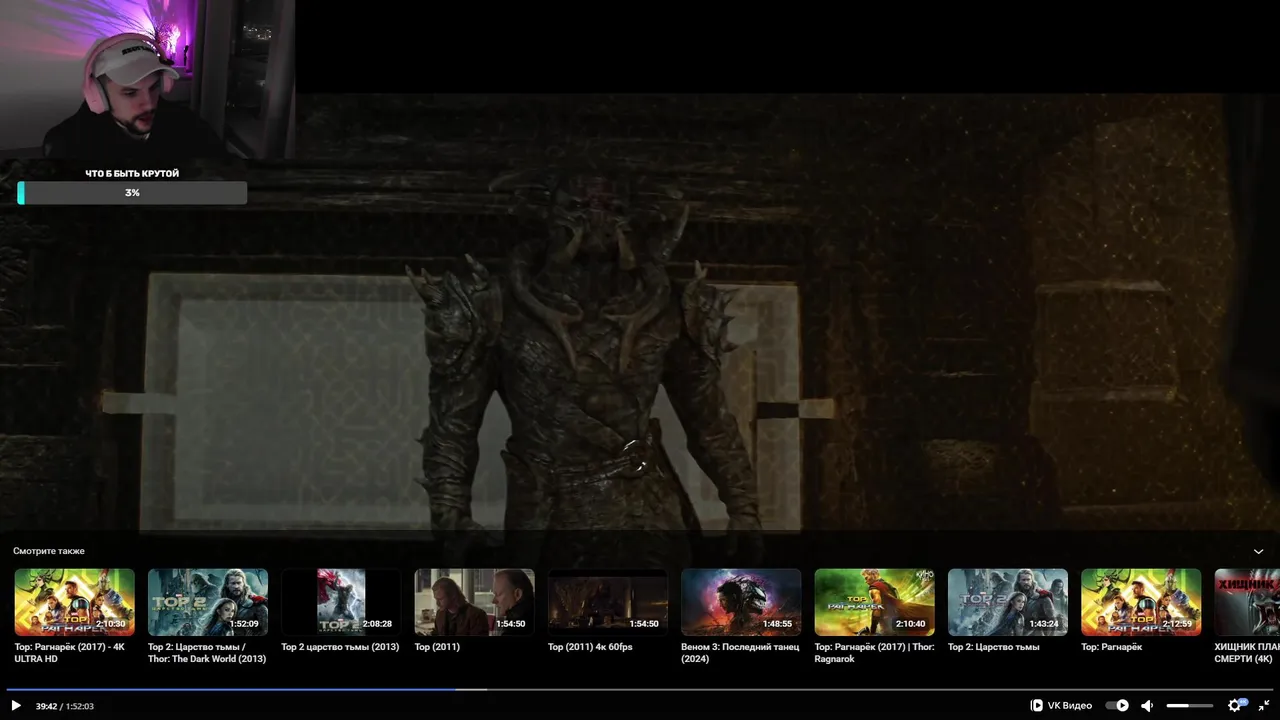This screenshot has width=1280, height=720.
Task: Click the streamer webcam overlay
Action: click(x=147, y=80)
